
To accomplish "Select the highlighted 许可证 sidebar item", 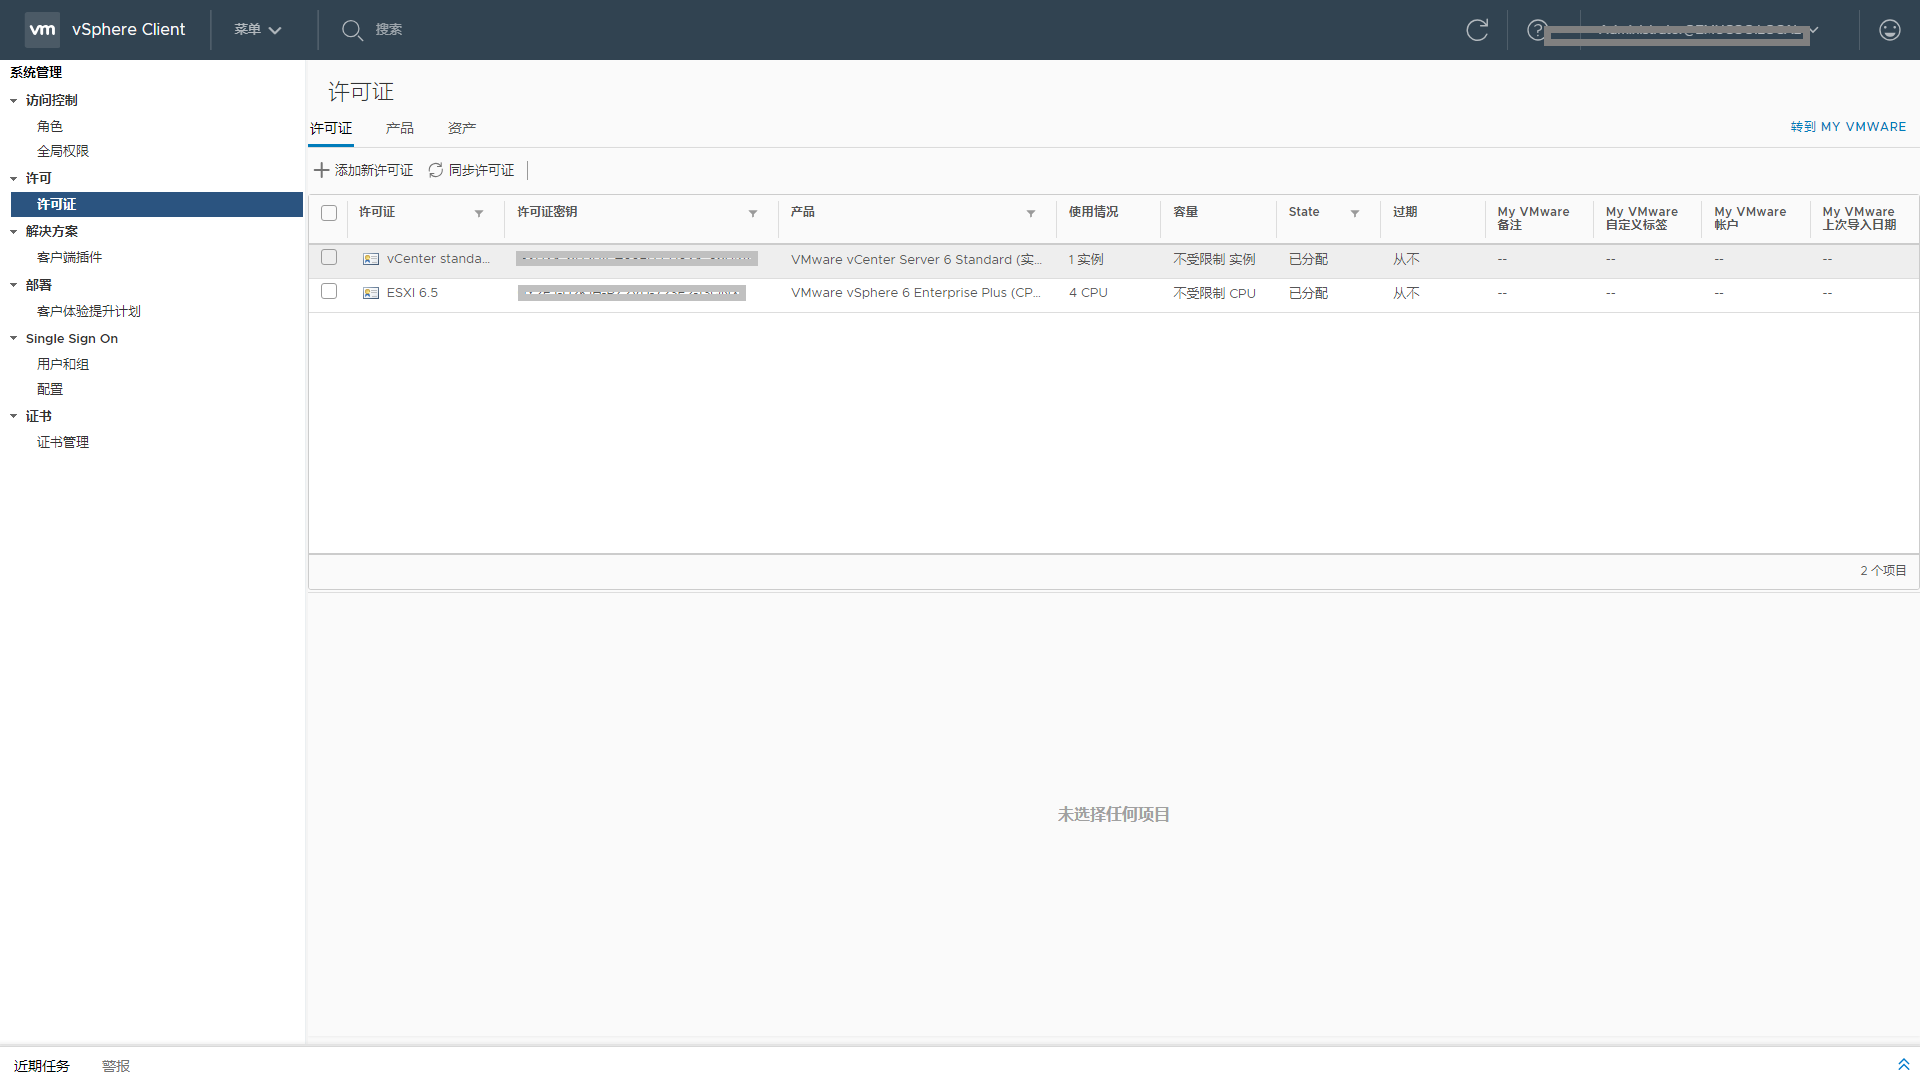I will click(157, 204).
